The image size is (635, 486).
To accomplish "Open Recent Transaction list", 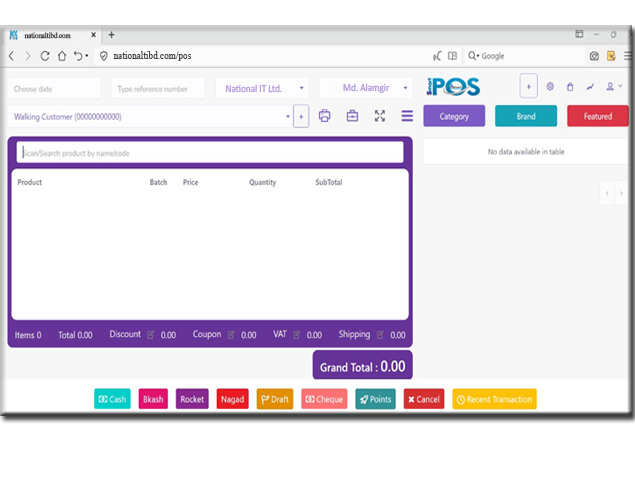I will (494, 399).
